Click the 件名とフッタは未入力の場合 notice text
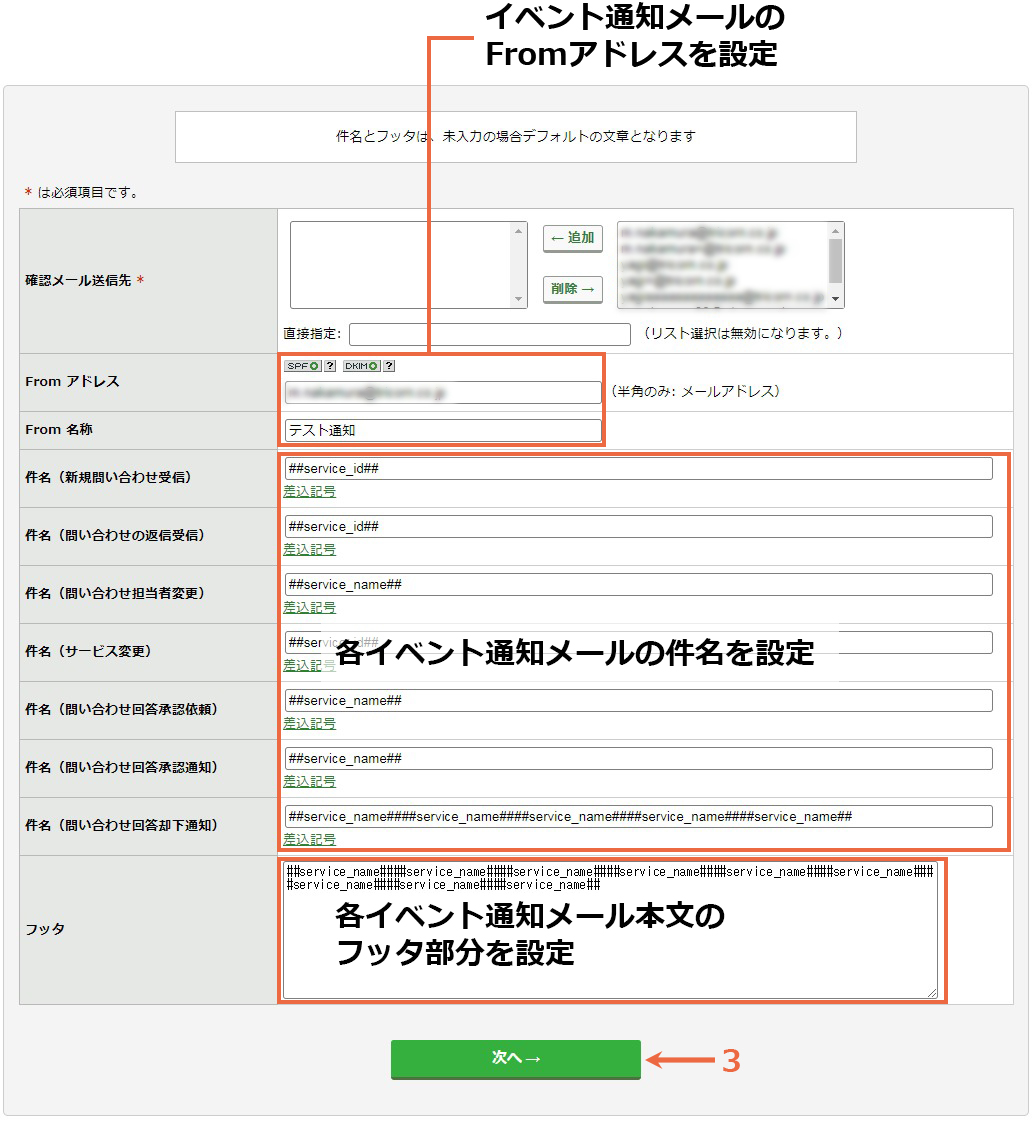 coord(515,137)
